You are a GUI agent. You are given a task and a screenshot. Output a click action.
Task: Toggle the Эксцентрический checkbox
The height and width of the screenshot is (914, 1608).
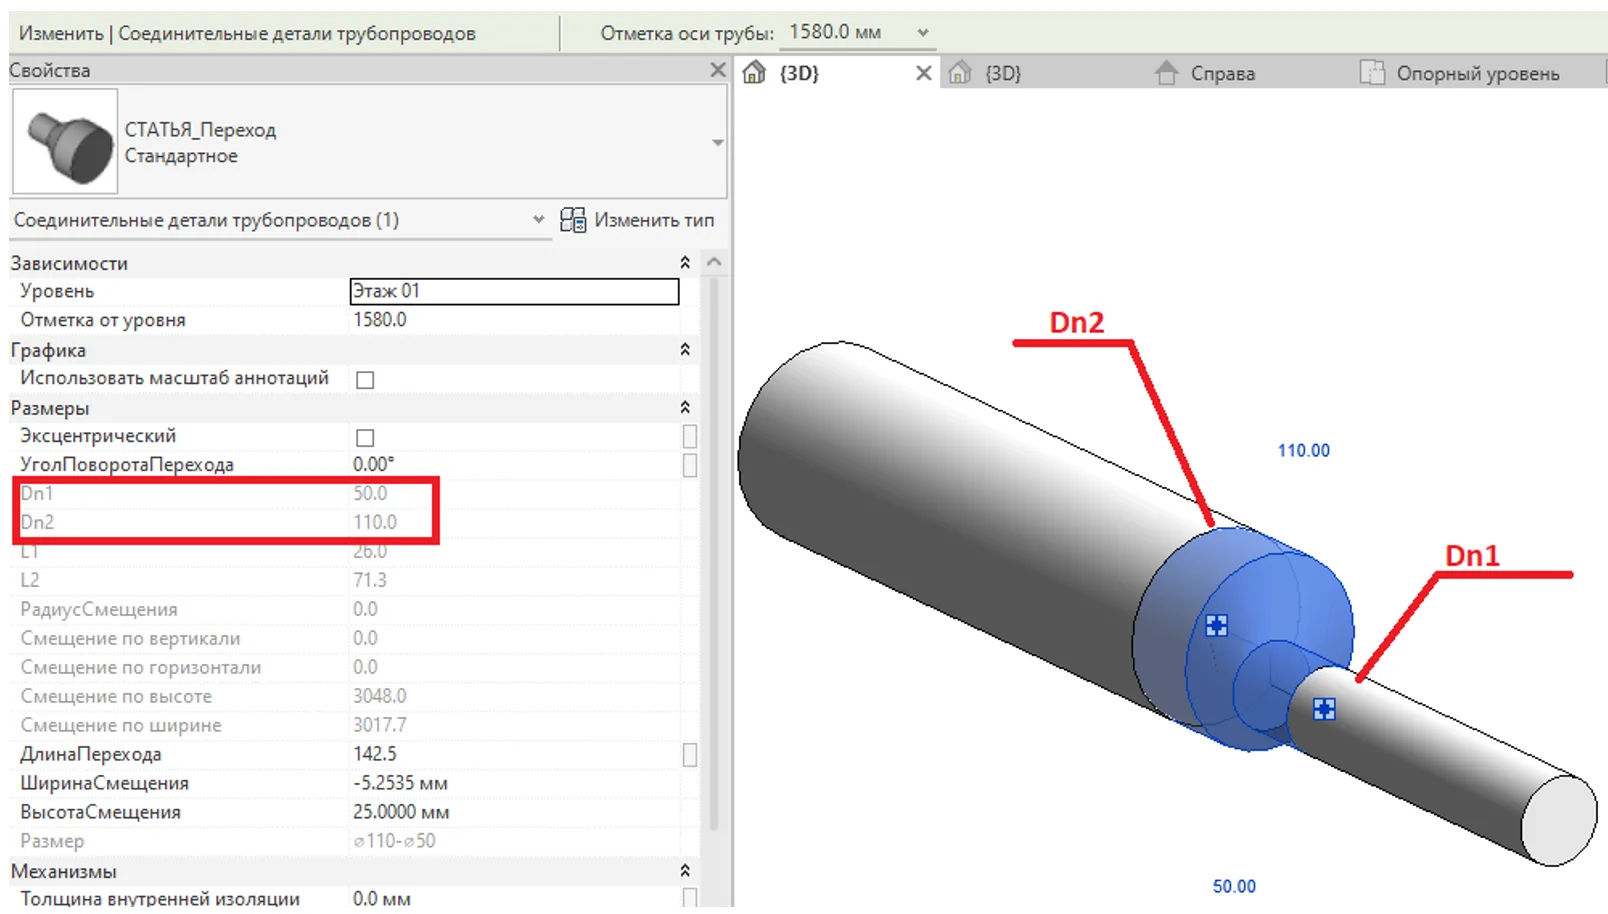pyautogui.click(x=365, y=438)
